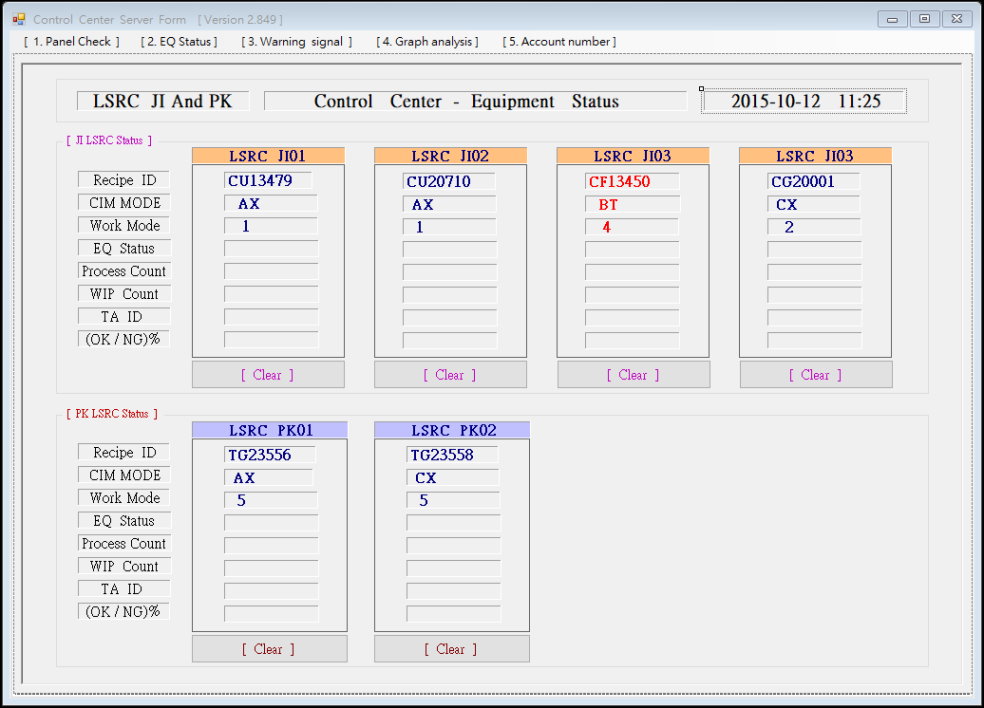Open the "5. Account number" menu

coord(559,41)
